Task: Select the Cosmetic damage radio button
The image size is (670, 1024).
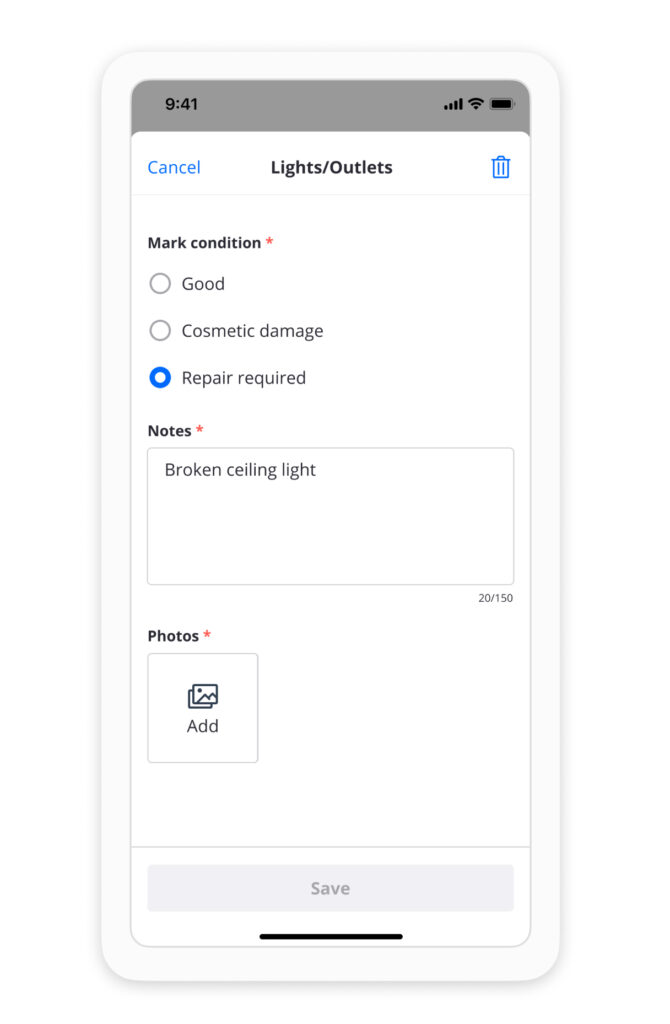Action: click(x=160, y=330)
